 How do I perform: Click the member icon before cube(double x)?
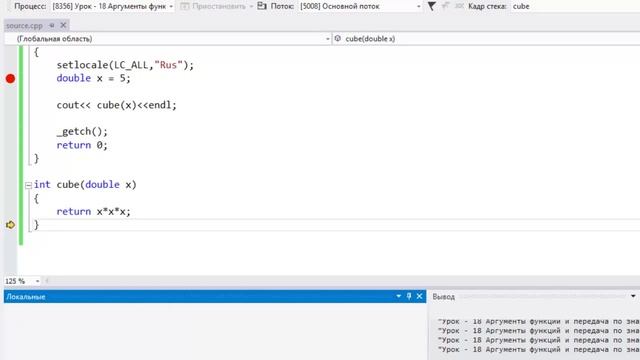coord(338,38)
